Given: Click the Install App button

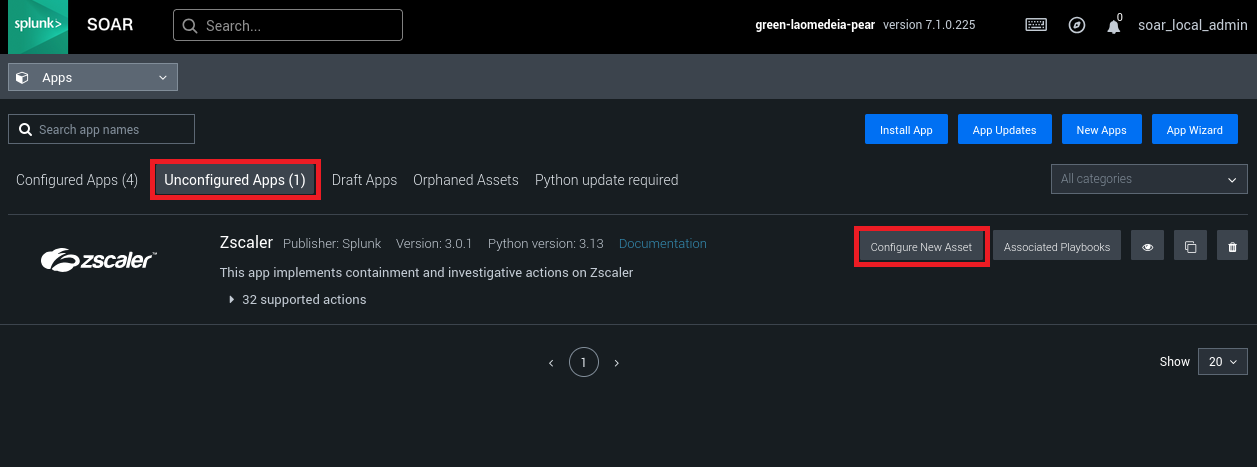Looking at the screenshot, I should pos(906,130).
